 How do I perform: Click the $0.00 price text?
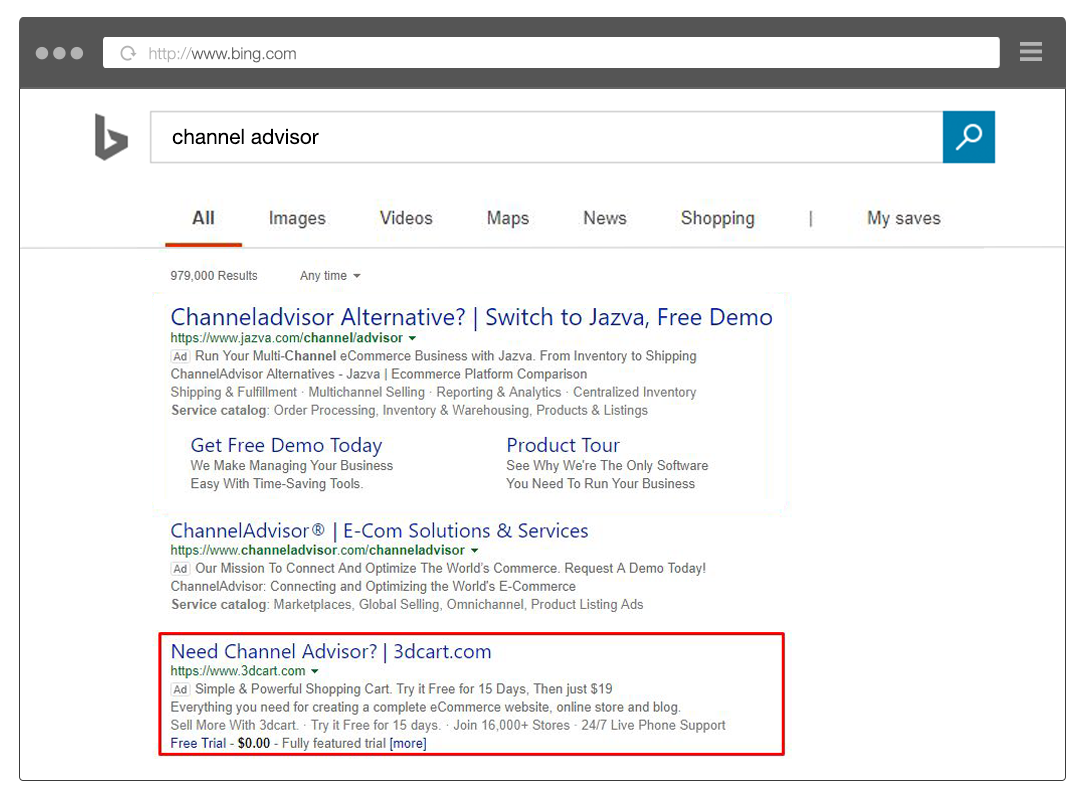[253, 743]
